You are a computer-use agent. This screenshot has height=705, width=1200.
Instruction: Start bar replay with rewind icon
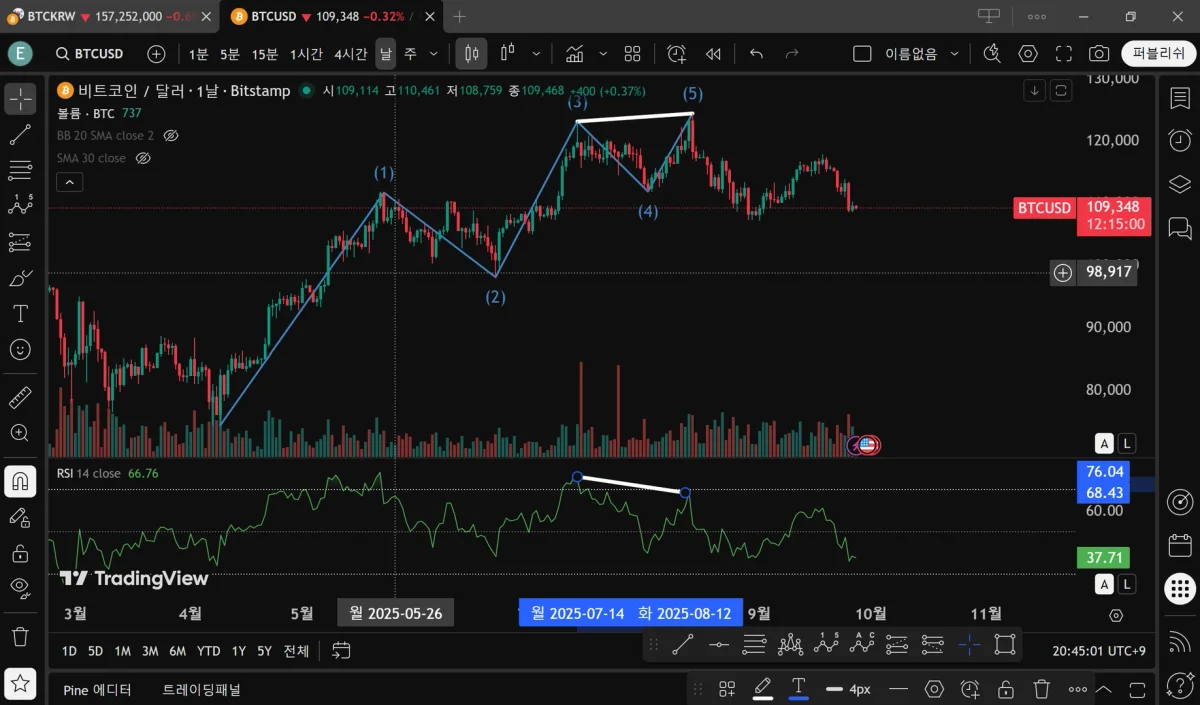coord(714,53)
